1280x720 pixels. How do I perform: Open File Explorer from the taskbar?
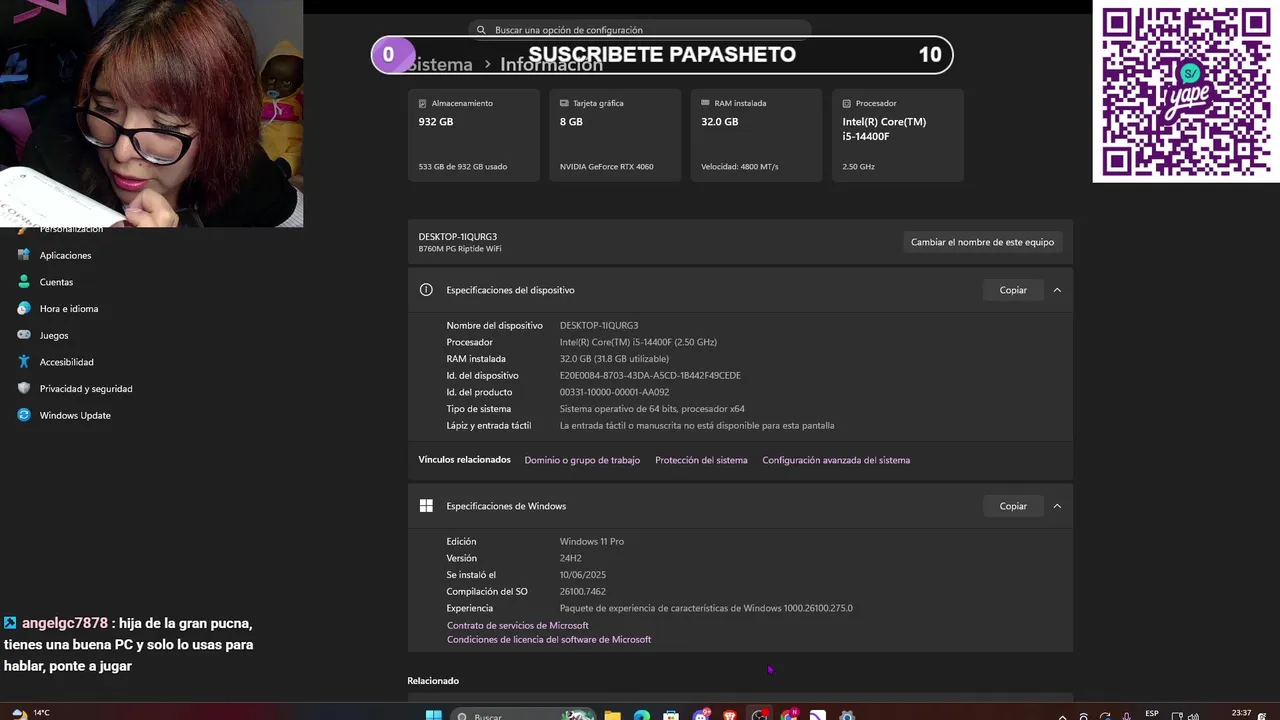click(x=612, y=714)
